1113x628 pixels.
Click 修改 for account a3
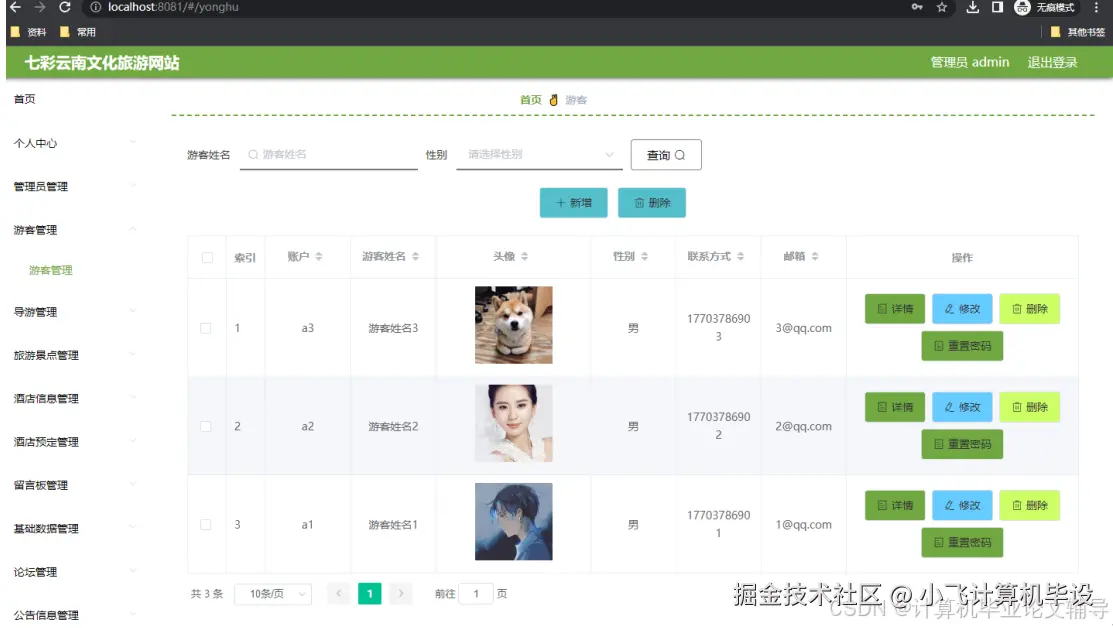(x=962, y=309)
